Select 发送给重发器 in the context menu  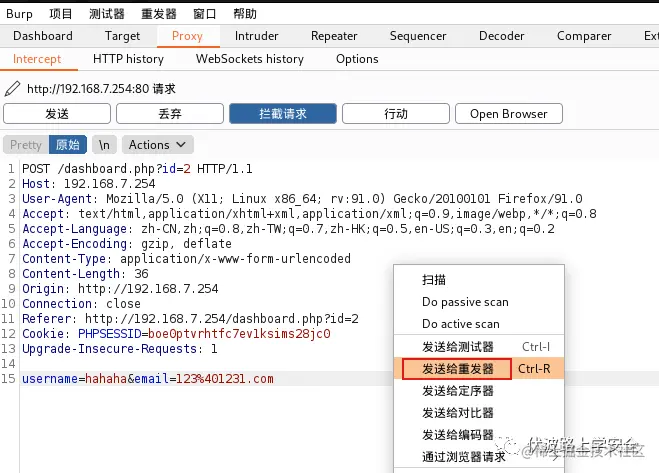479,369
